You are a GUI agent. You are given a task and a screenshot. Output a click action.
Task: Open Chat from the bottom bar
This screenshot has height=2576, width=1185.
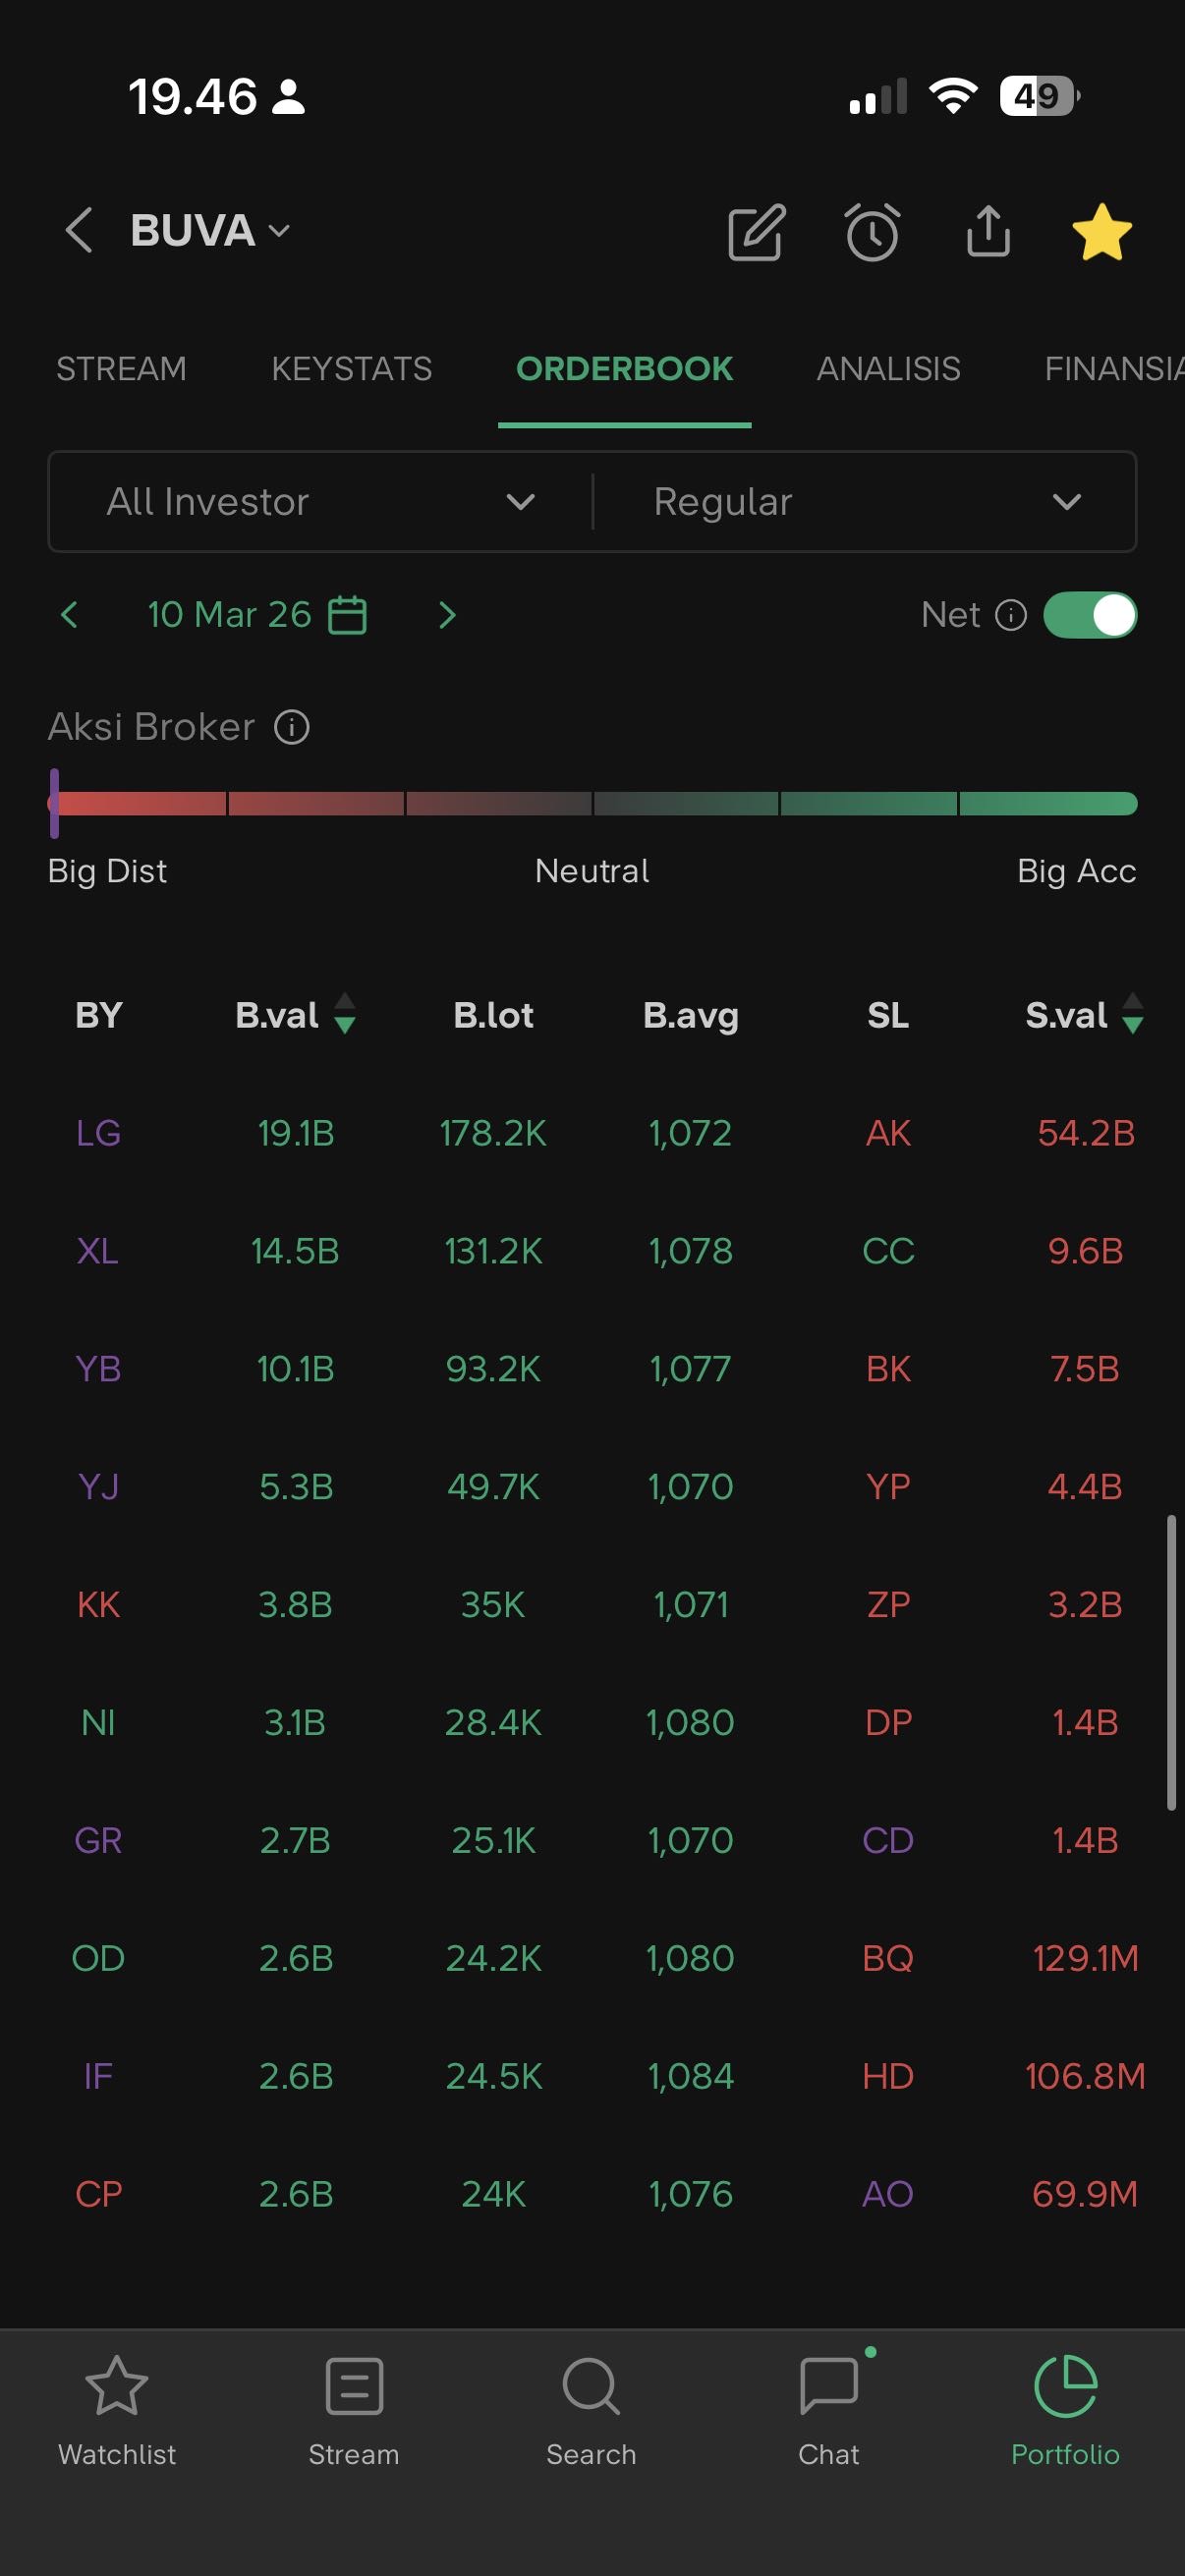[x=829, y=2386]
